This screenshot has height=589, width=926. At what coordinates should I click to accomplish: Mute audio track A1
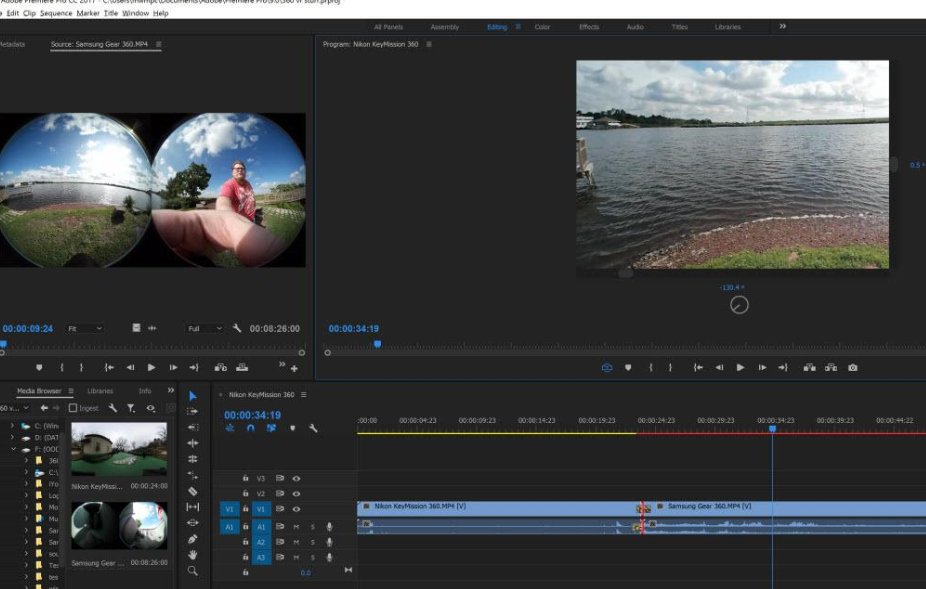pos(296,526)
